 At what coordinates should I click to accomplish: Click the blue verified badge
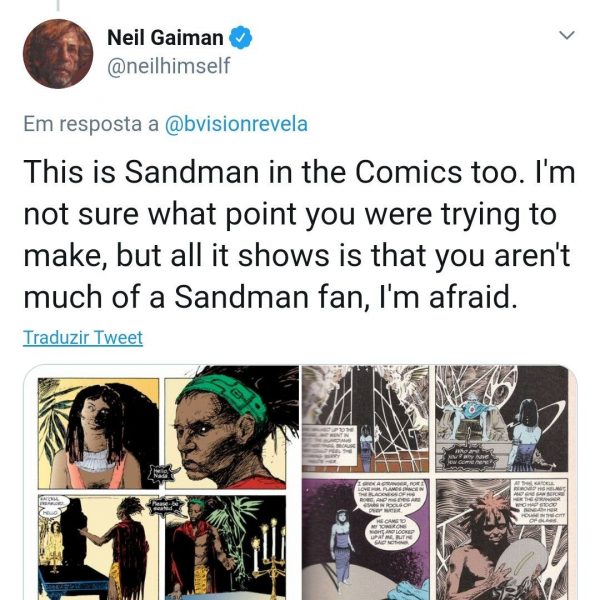click(240, 38)
